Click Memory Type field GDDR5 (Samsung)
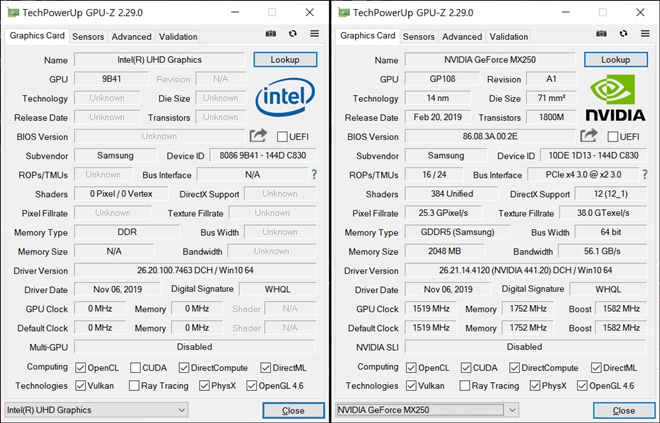Viewport: 660px width, 423px height. (x=458, y=232)
